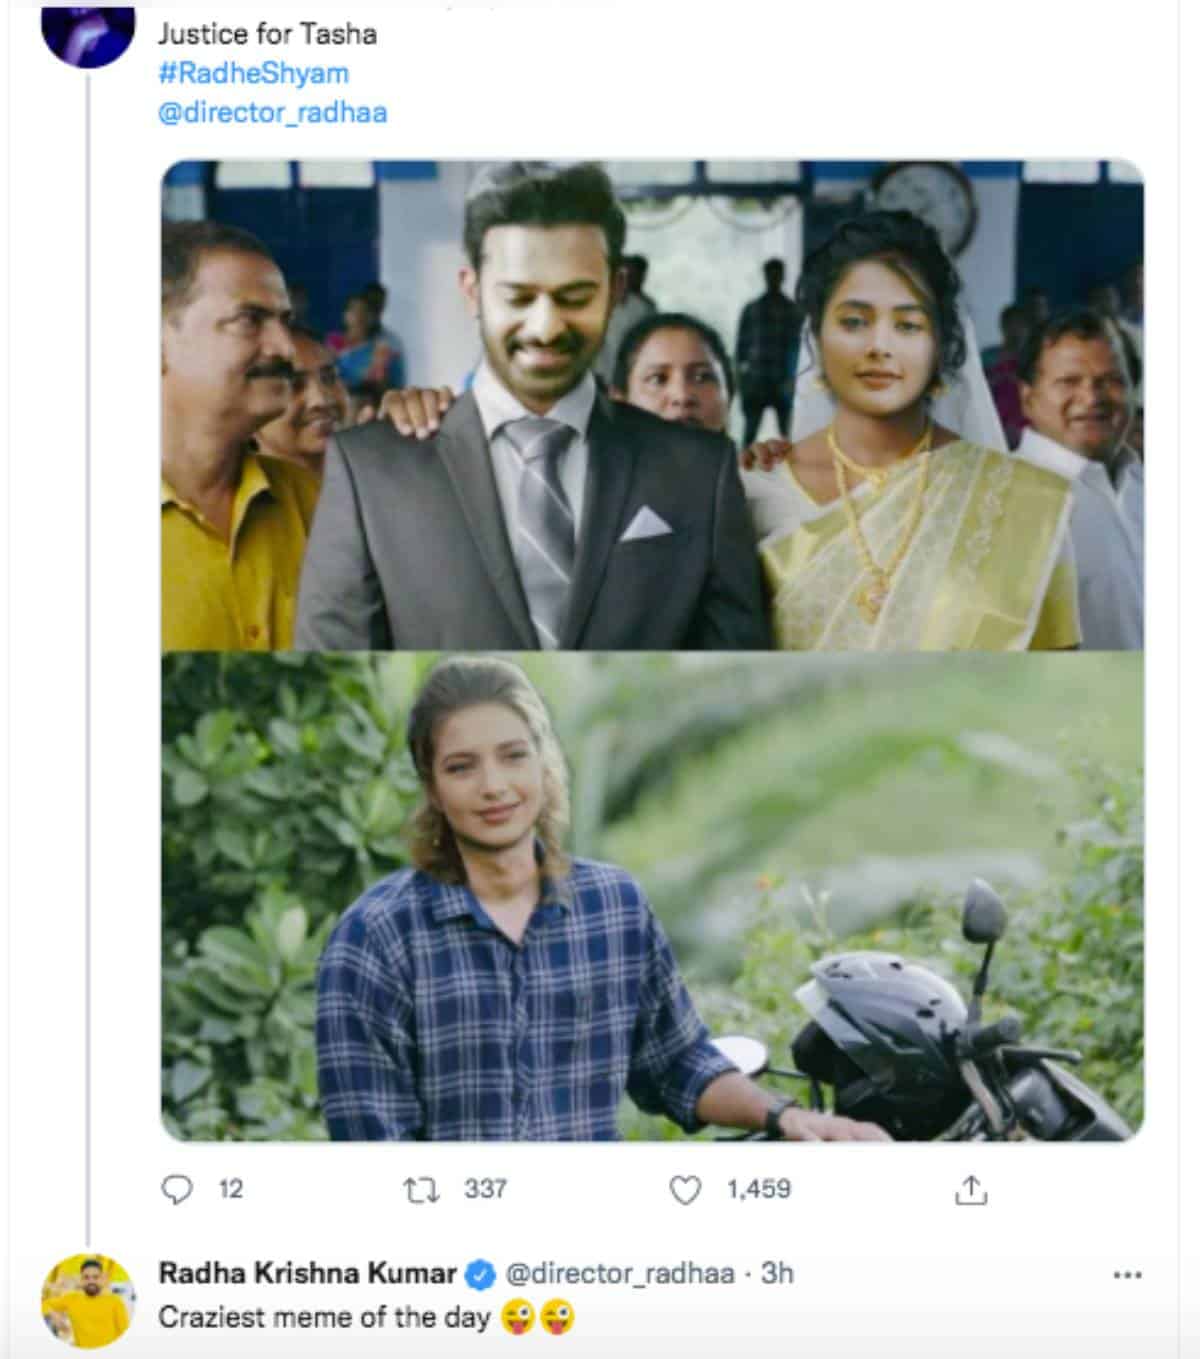
Task: Click the blue verified badge
Action: 482,1274
